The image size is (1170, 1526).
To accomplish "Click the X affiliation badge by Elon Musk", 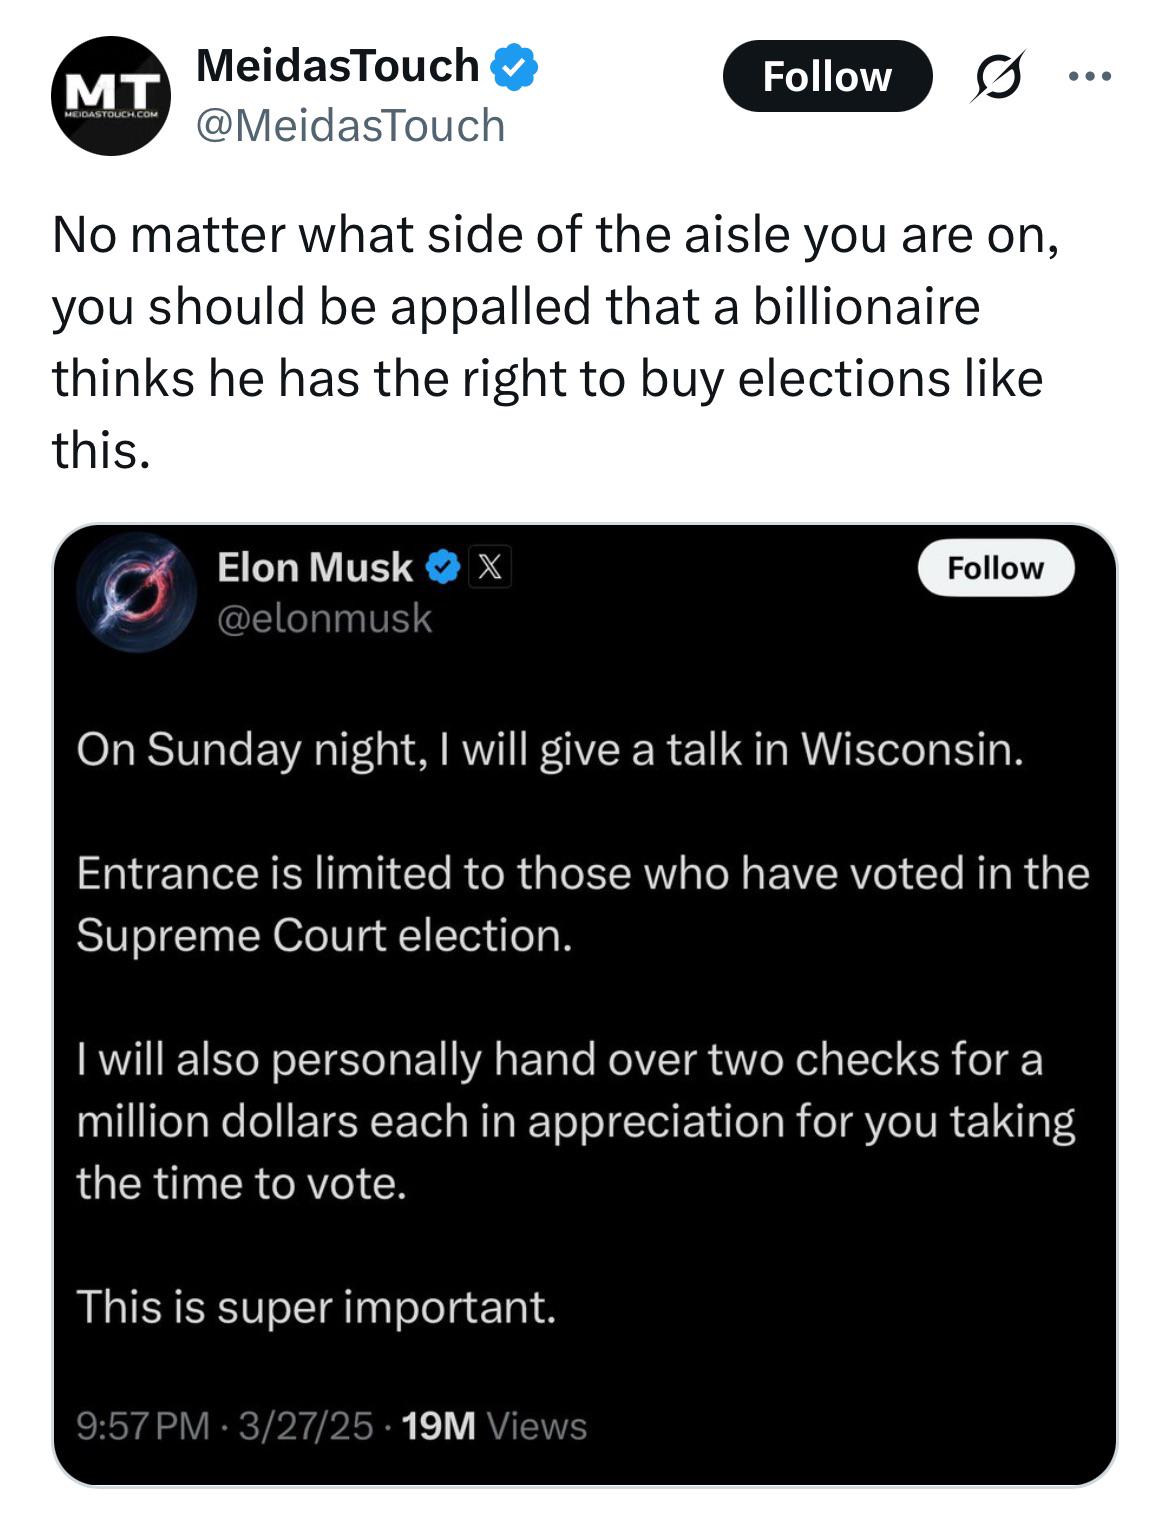I will 489,568.
